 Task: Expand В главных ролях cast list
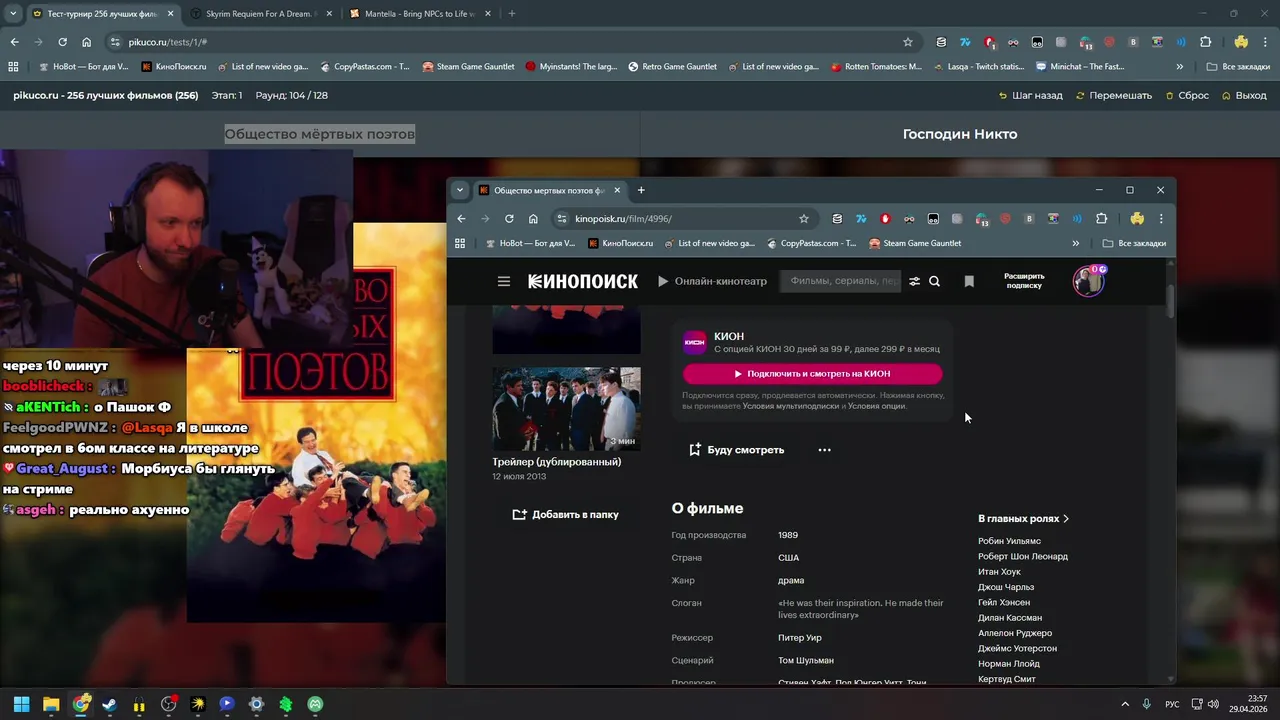point(1023,519)
